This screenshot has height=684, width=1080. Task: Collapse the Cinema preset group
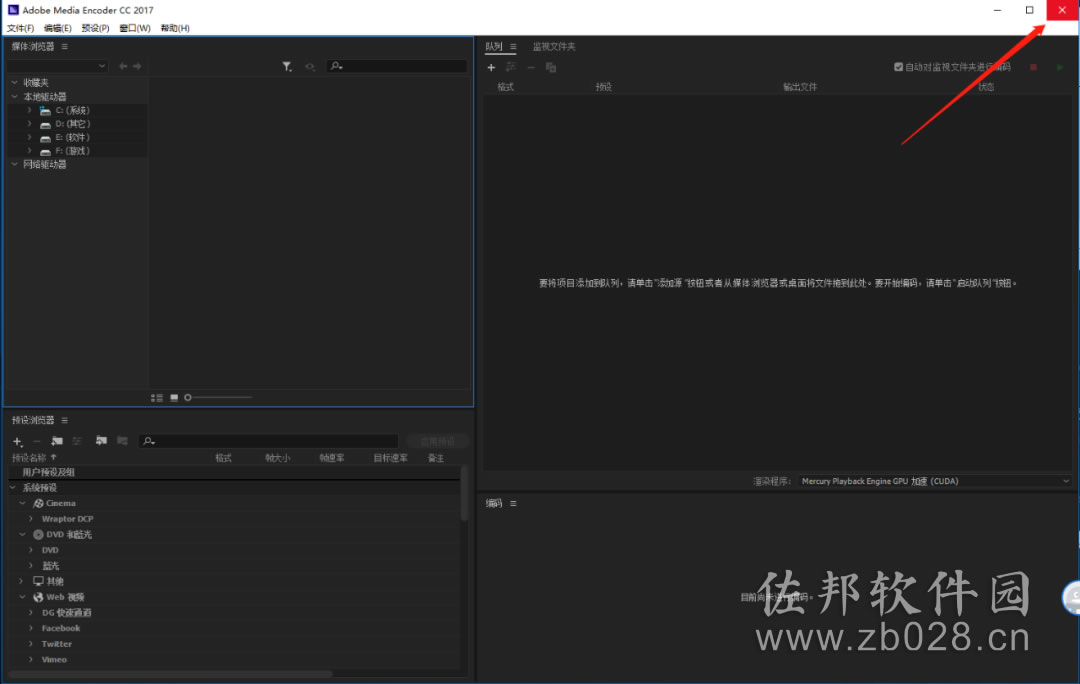(23, 504)
